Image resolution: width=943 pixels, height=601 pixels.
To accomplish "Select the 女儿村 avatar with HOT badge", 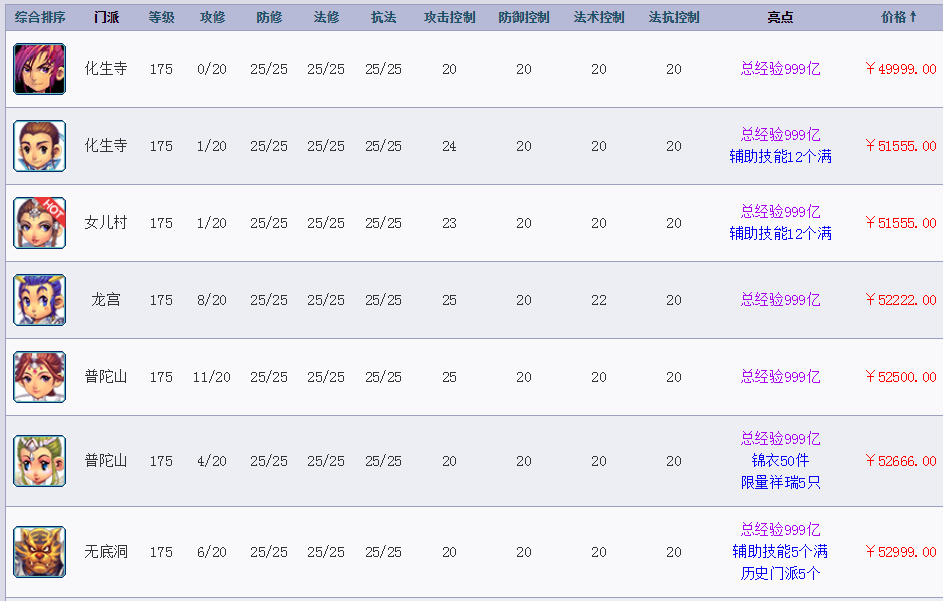I will [40, 223].
